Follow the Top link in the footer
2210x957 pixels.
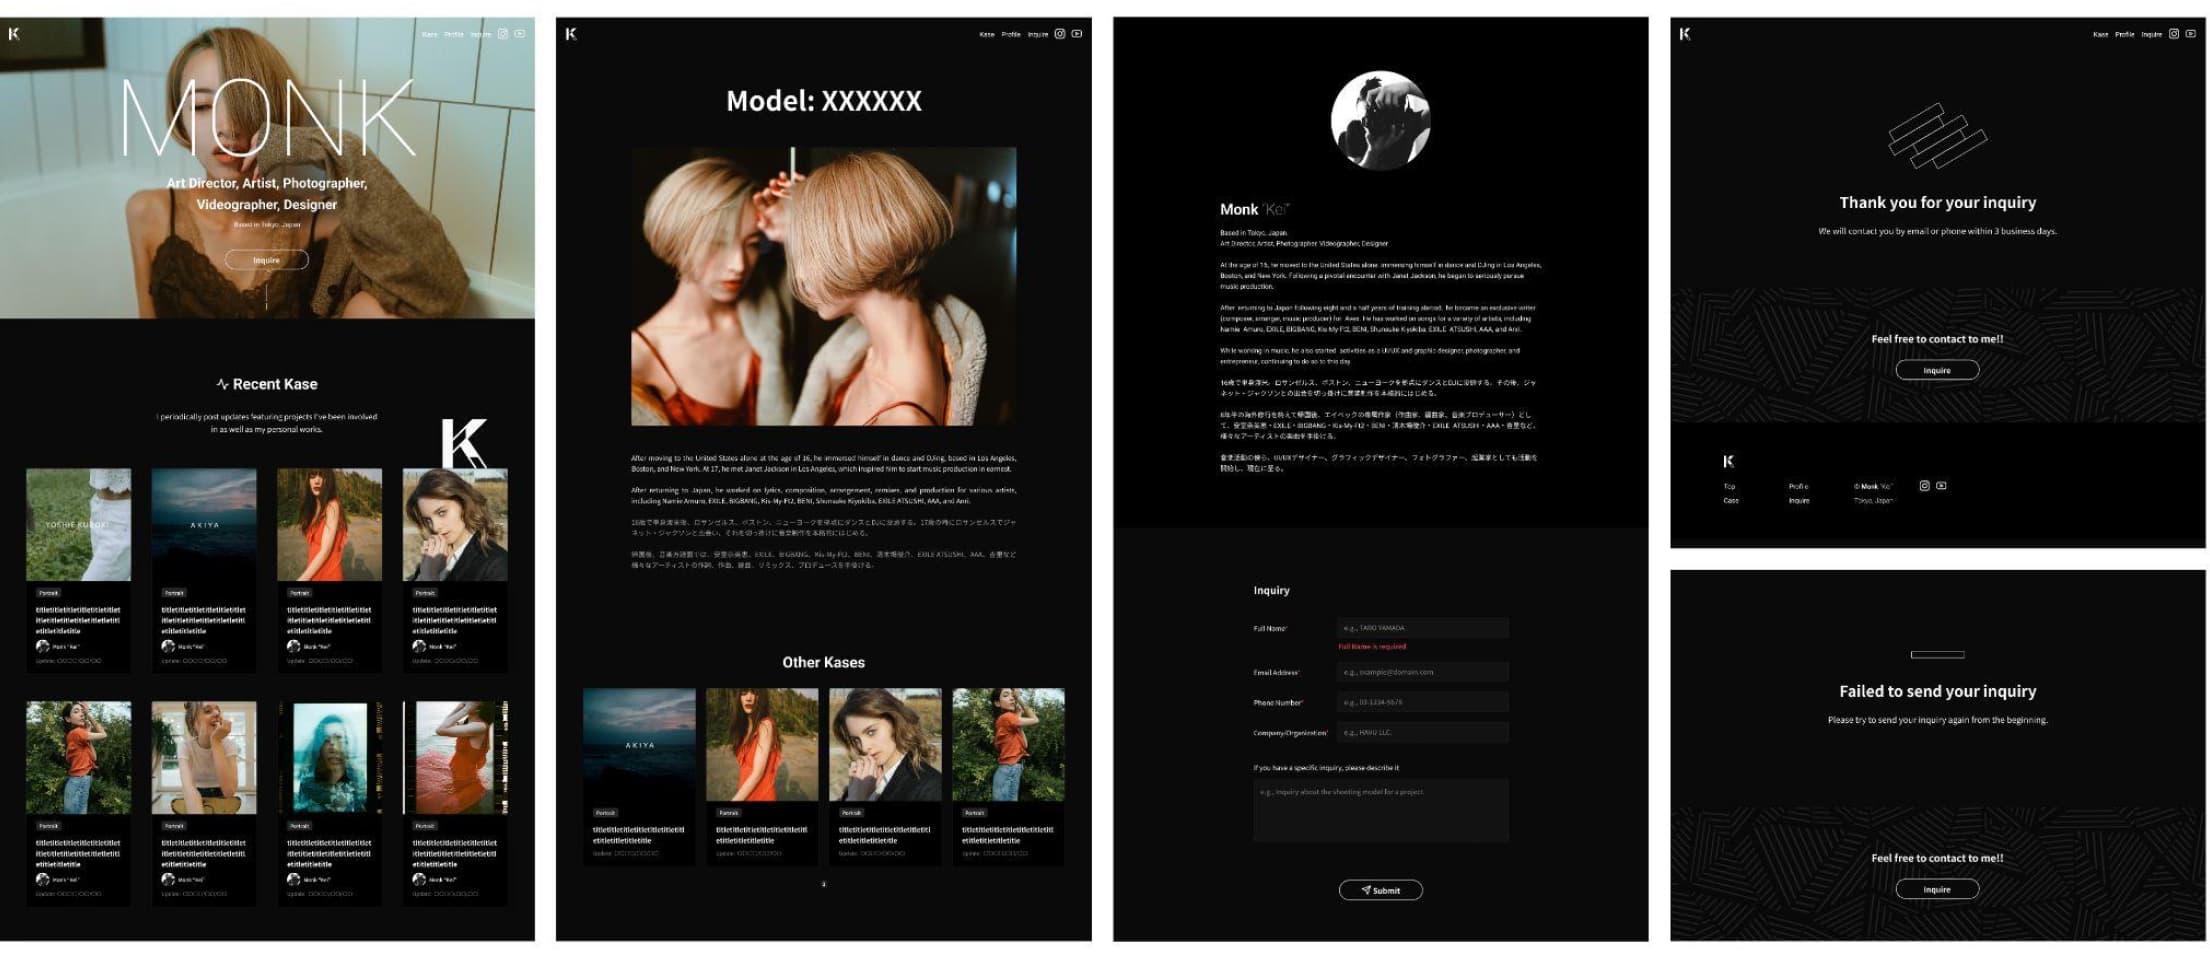point(1729,486)
